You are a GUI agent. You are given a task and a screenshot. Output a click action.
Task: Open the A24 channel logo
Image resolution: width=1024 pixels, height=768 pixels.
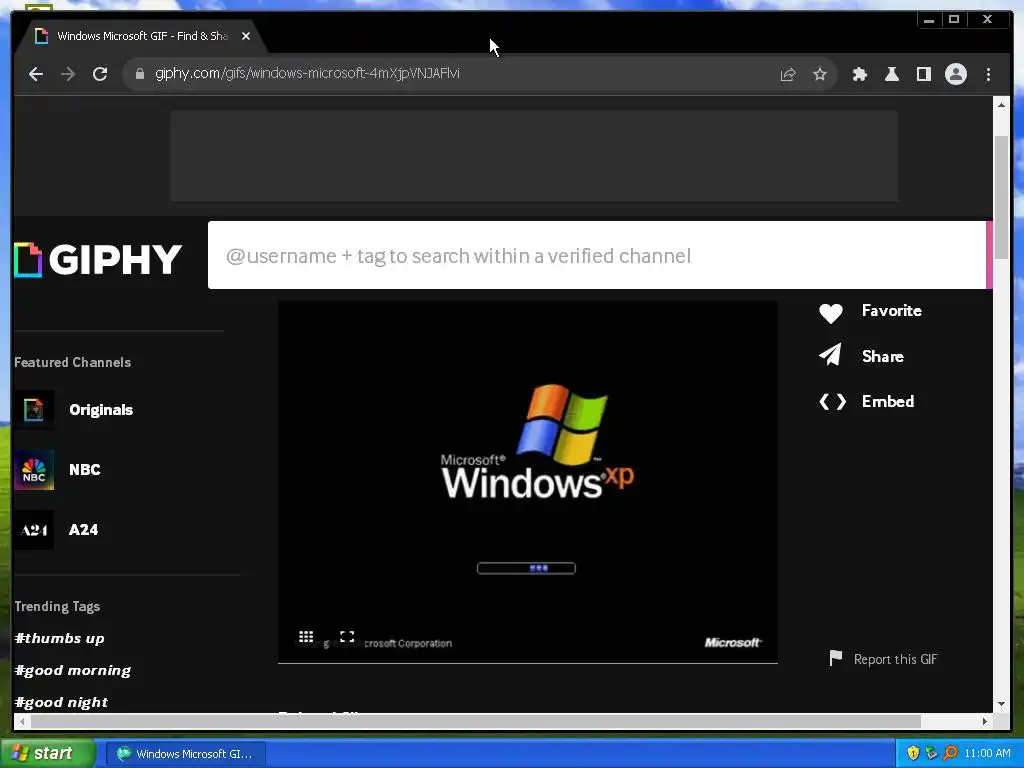click(x=34, y=530)
